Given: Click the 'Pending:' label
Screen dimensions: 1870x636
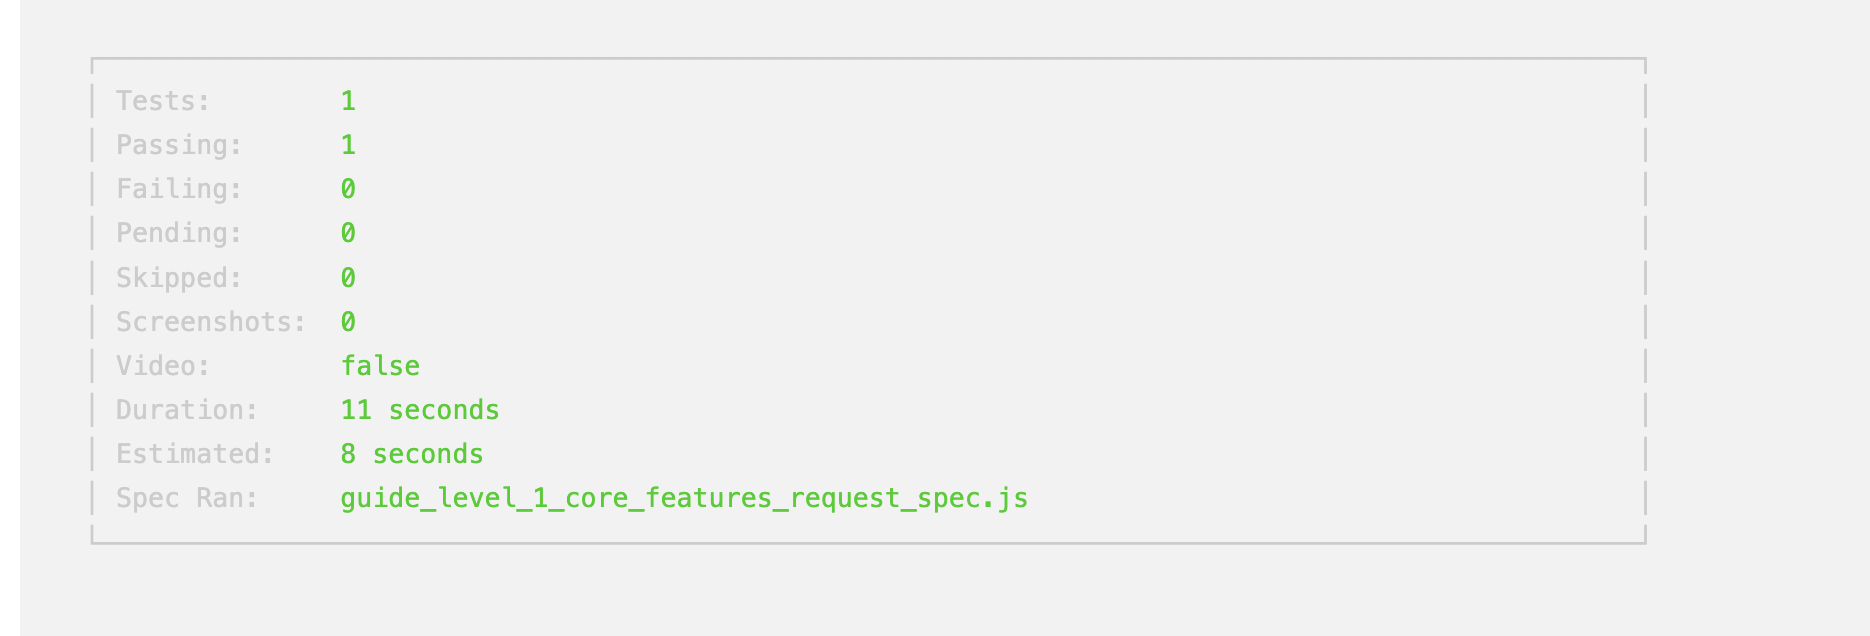Looking at the screenshot, I should (179, 233).
